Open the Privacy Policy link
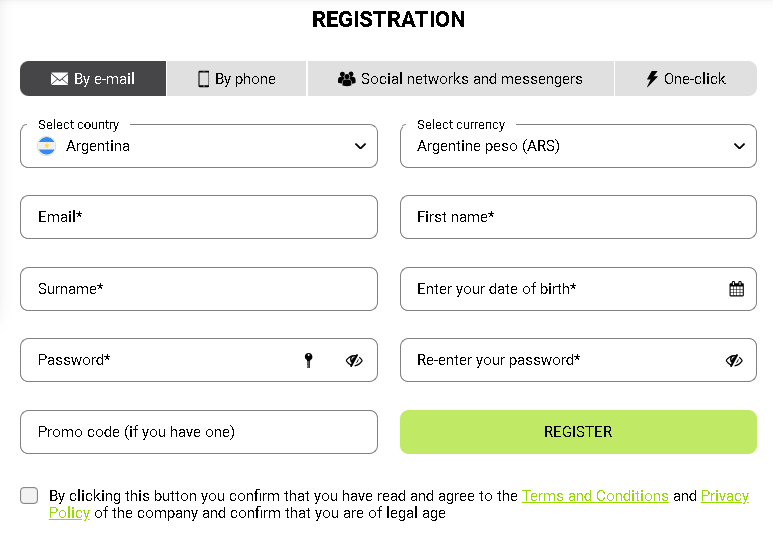 coord(724,497)
